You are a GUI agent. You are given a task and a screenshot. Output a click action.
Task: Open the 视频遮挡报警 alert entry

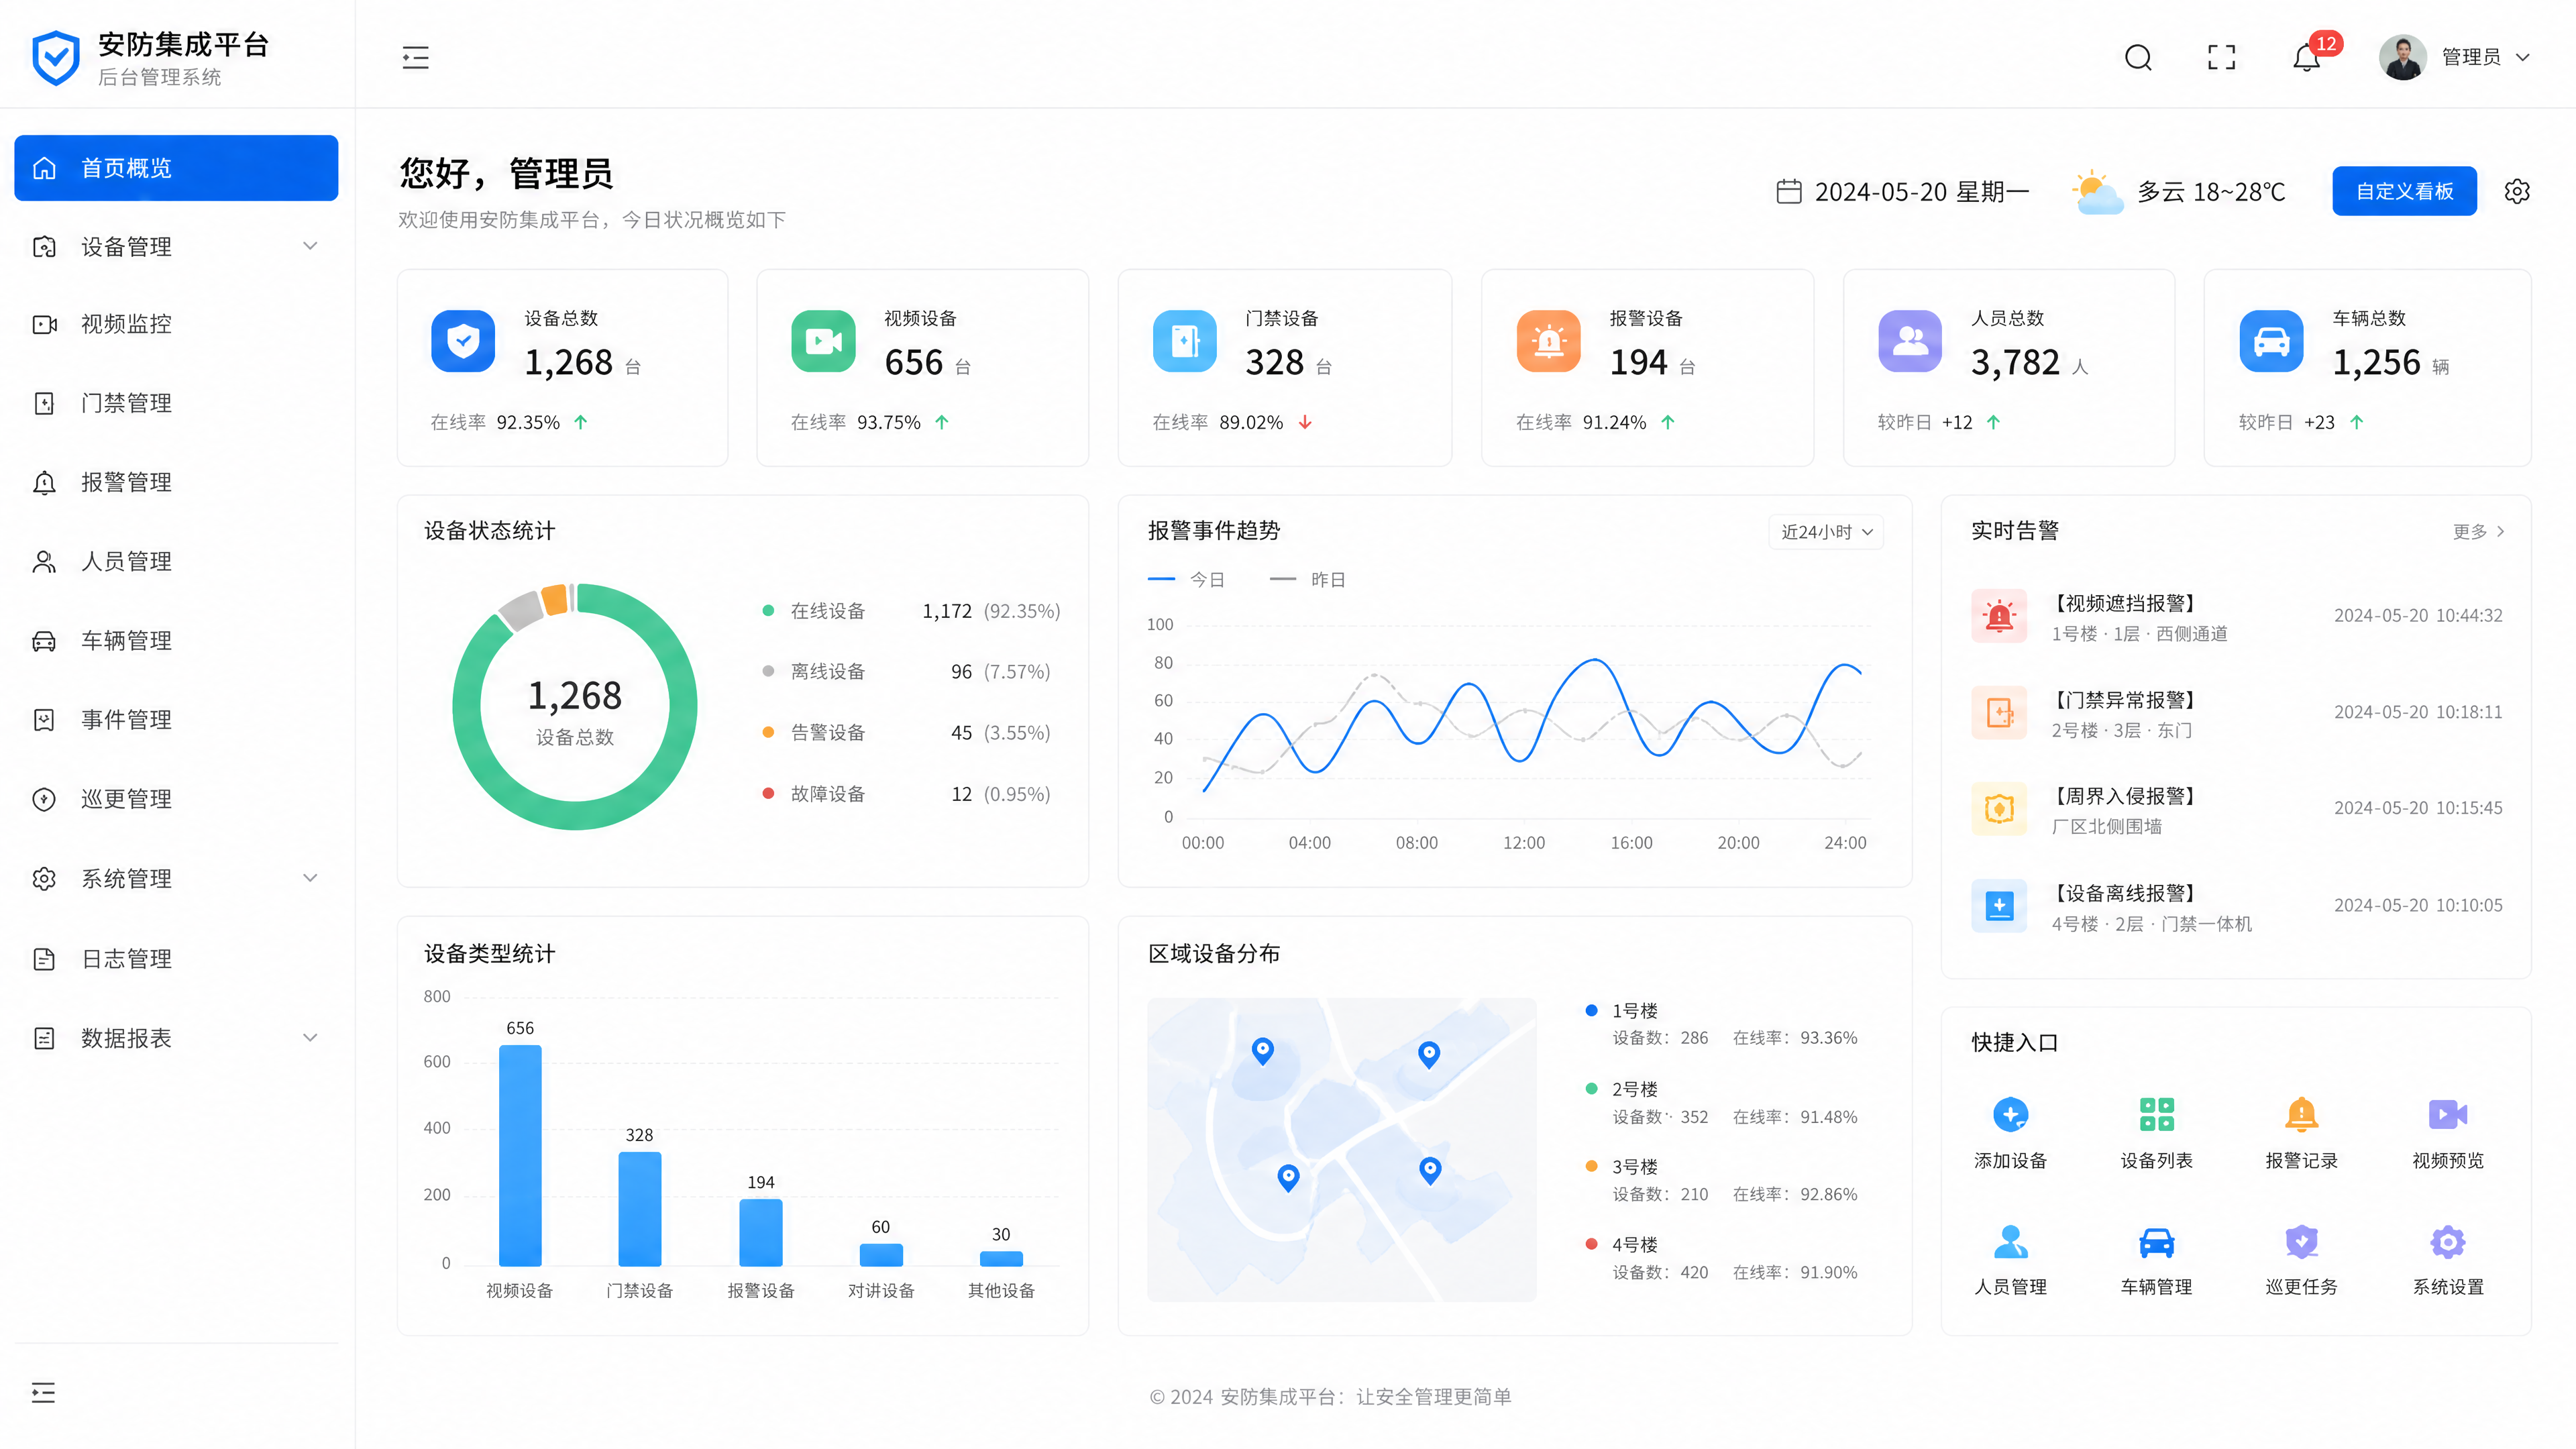pyautogui.click(x=2237, y=617)
